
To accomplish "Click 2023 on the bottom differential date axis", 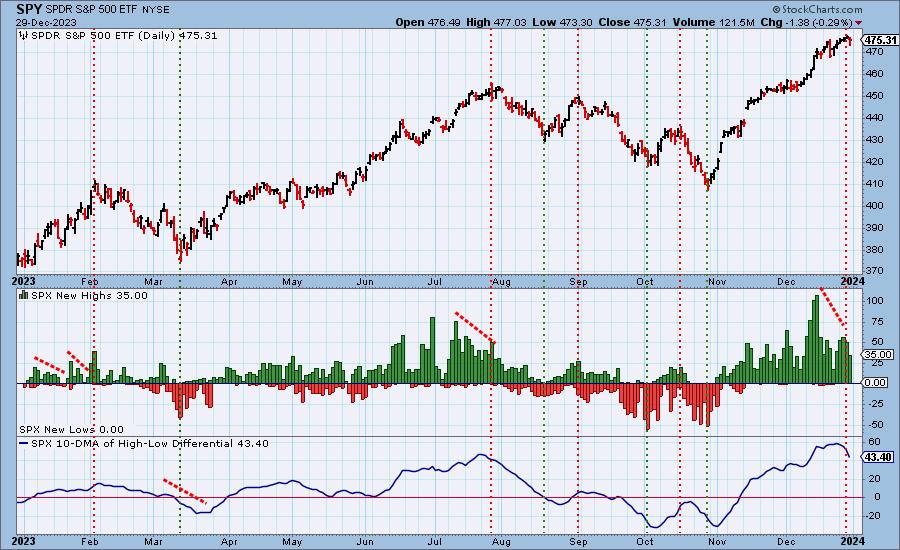I will coord(23,541).
